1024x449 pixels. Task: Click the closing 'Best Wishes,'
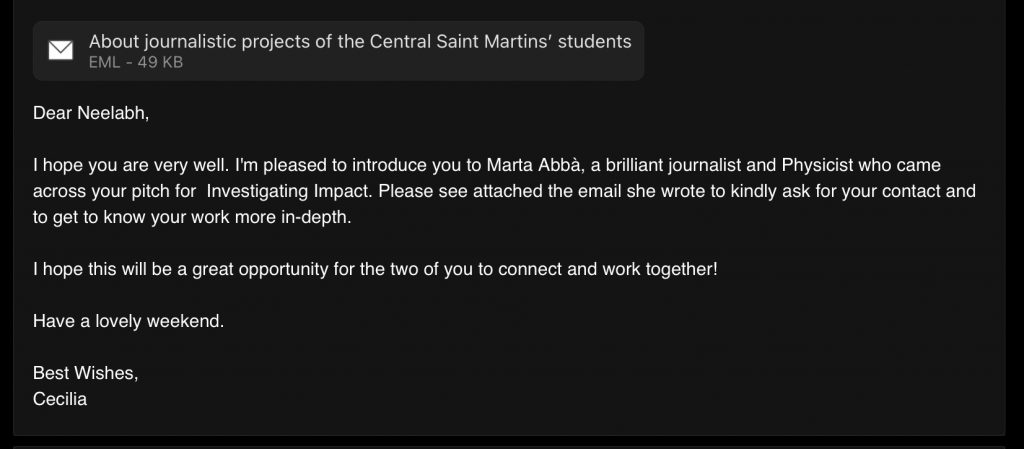click(x=86, y=374)
